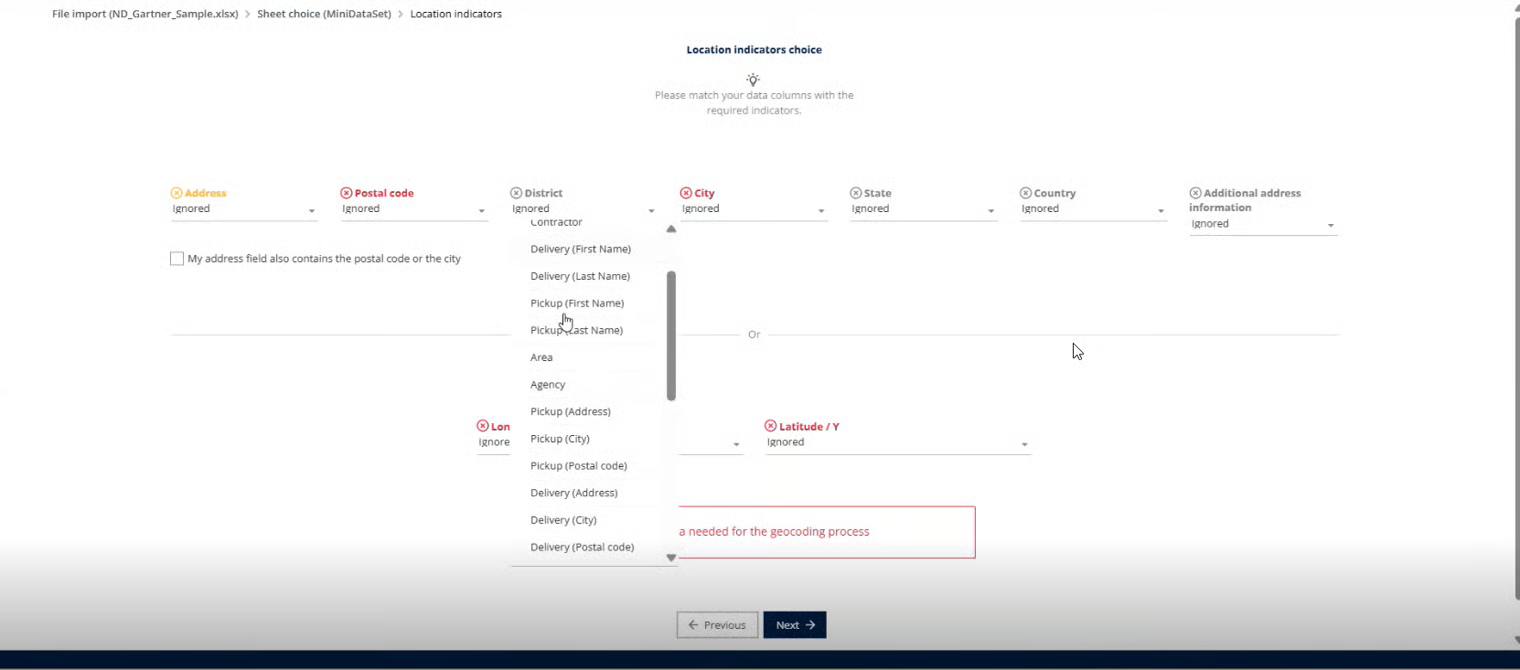Pick the Area option in list
1520x670 pixels.
point(541,357)
